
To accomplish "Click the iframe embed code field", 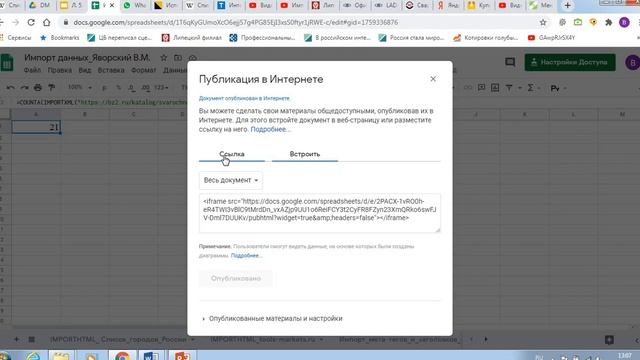I will [320, 213].
